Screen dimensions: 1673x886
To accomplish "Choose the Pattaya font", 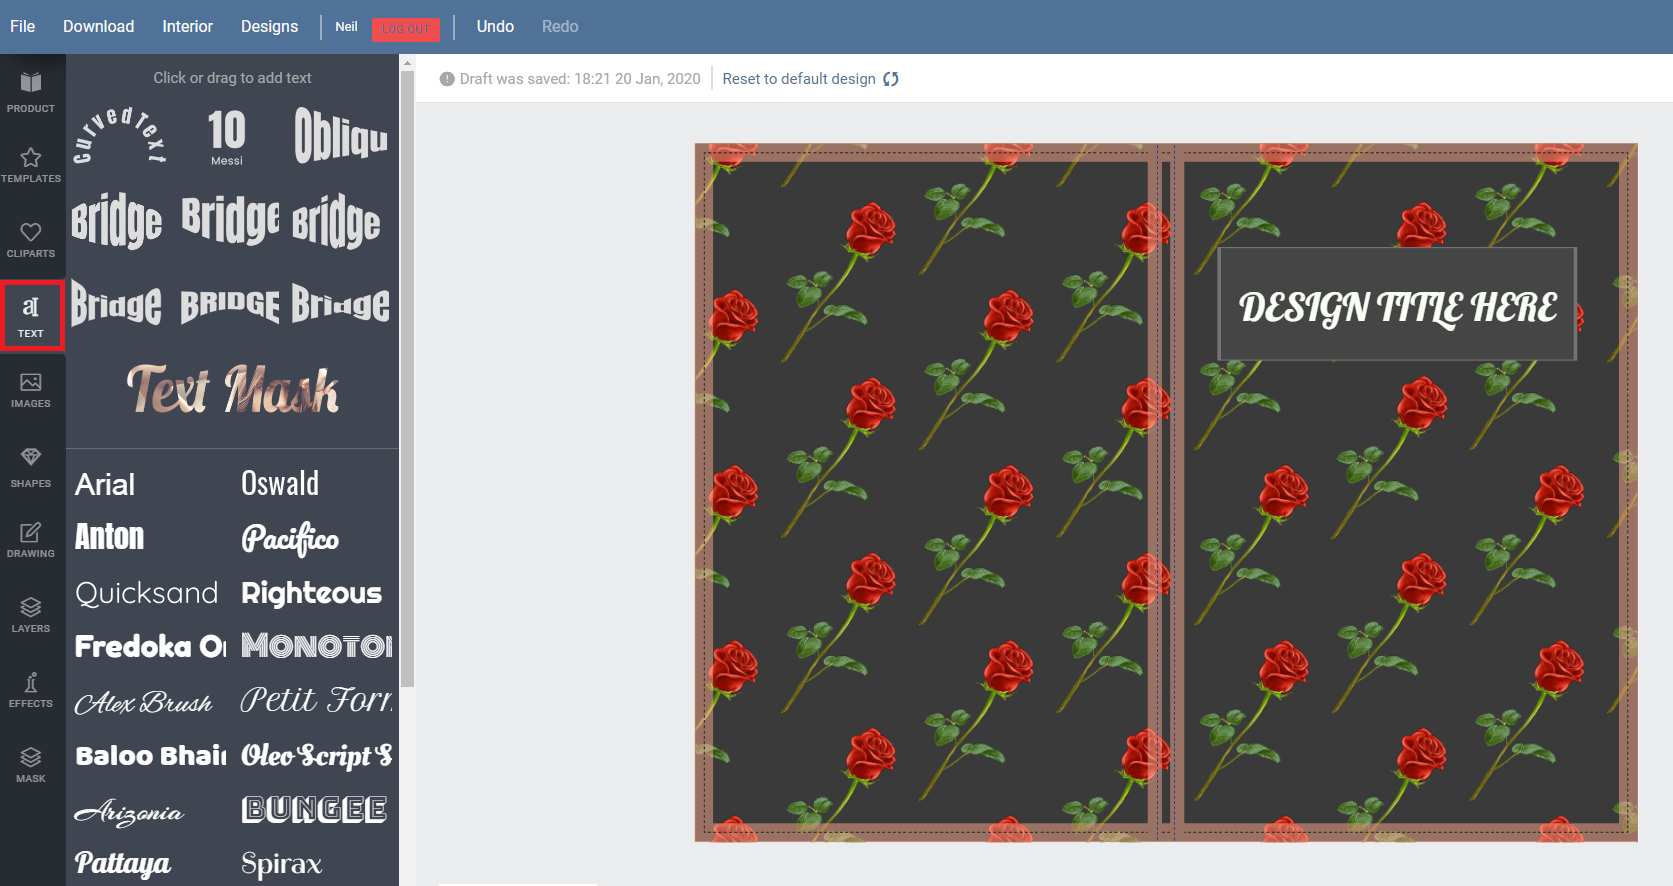I will (123, 863).
